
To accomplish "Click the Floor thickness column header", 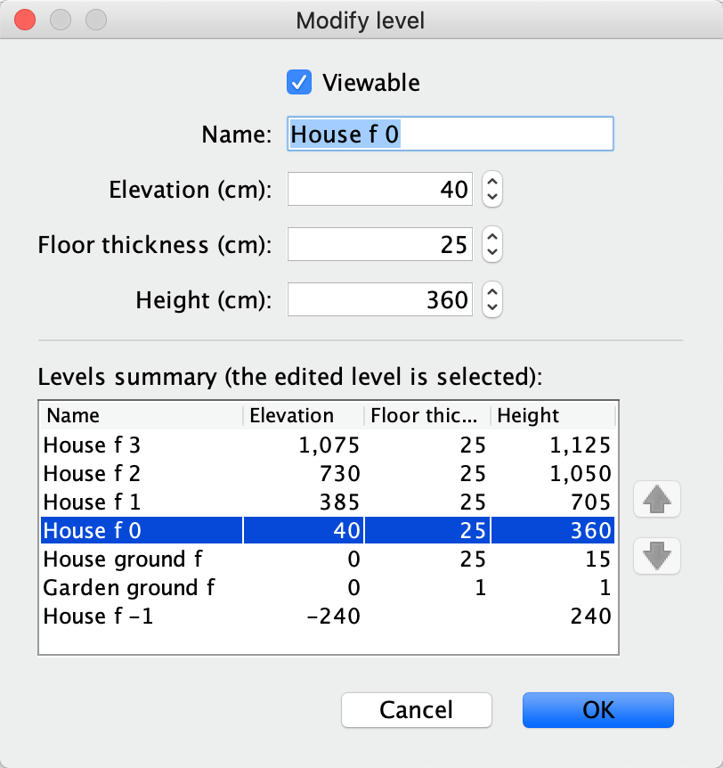I will (x=427, y=415).
